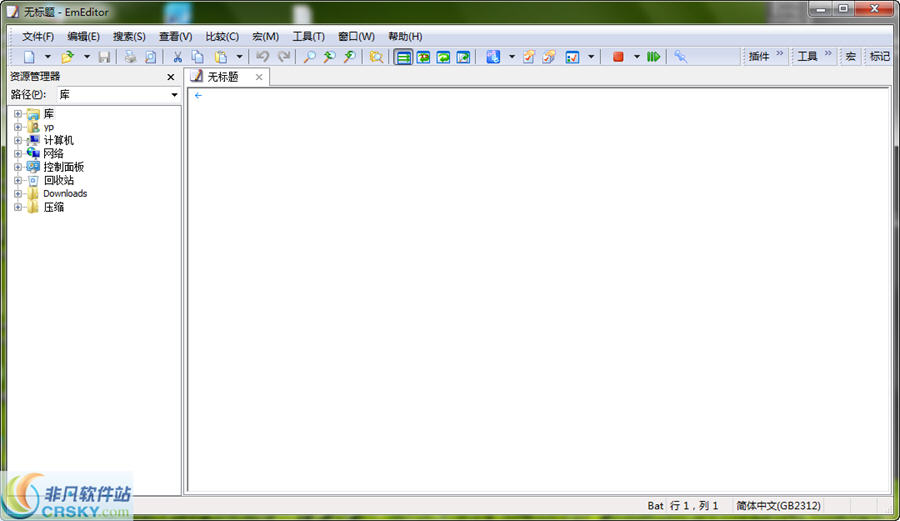Open the 编辑(E) menu
The image size is (900, 521).
83,36
